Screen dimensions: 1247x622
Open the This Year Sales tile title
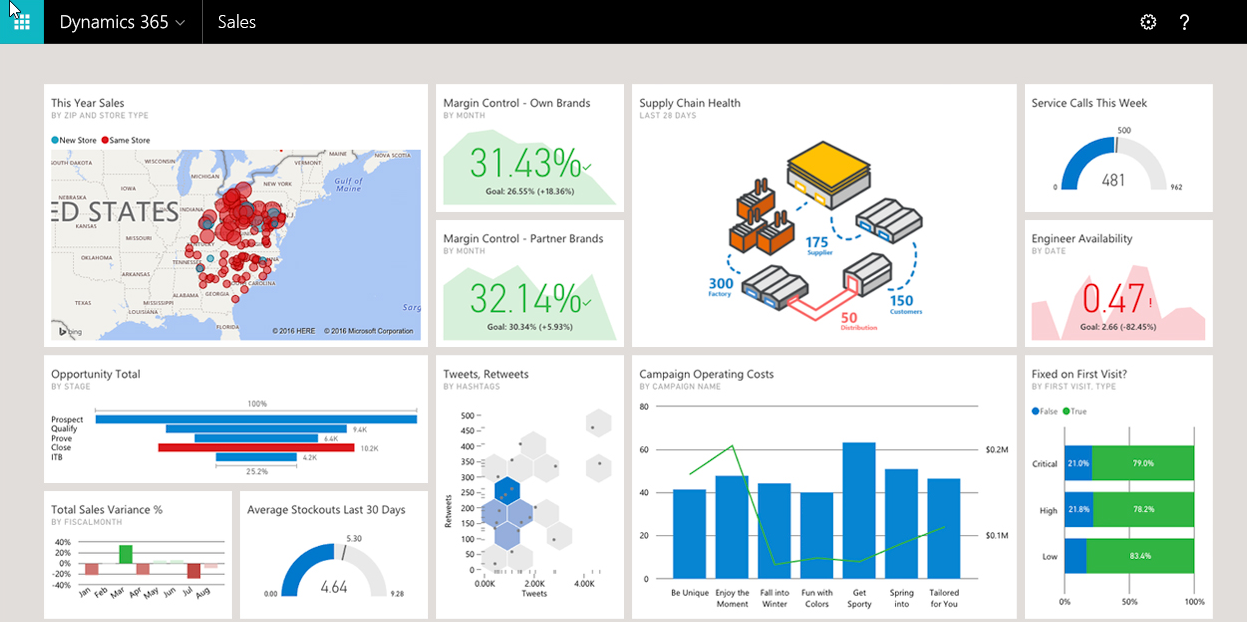click(88, 103)
